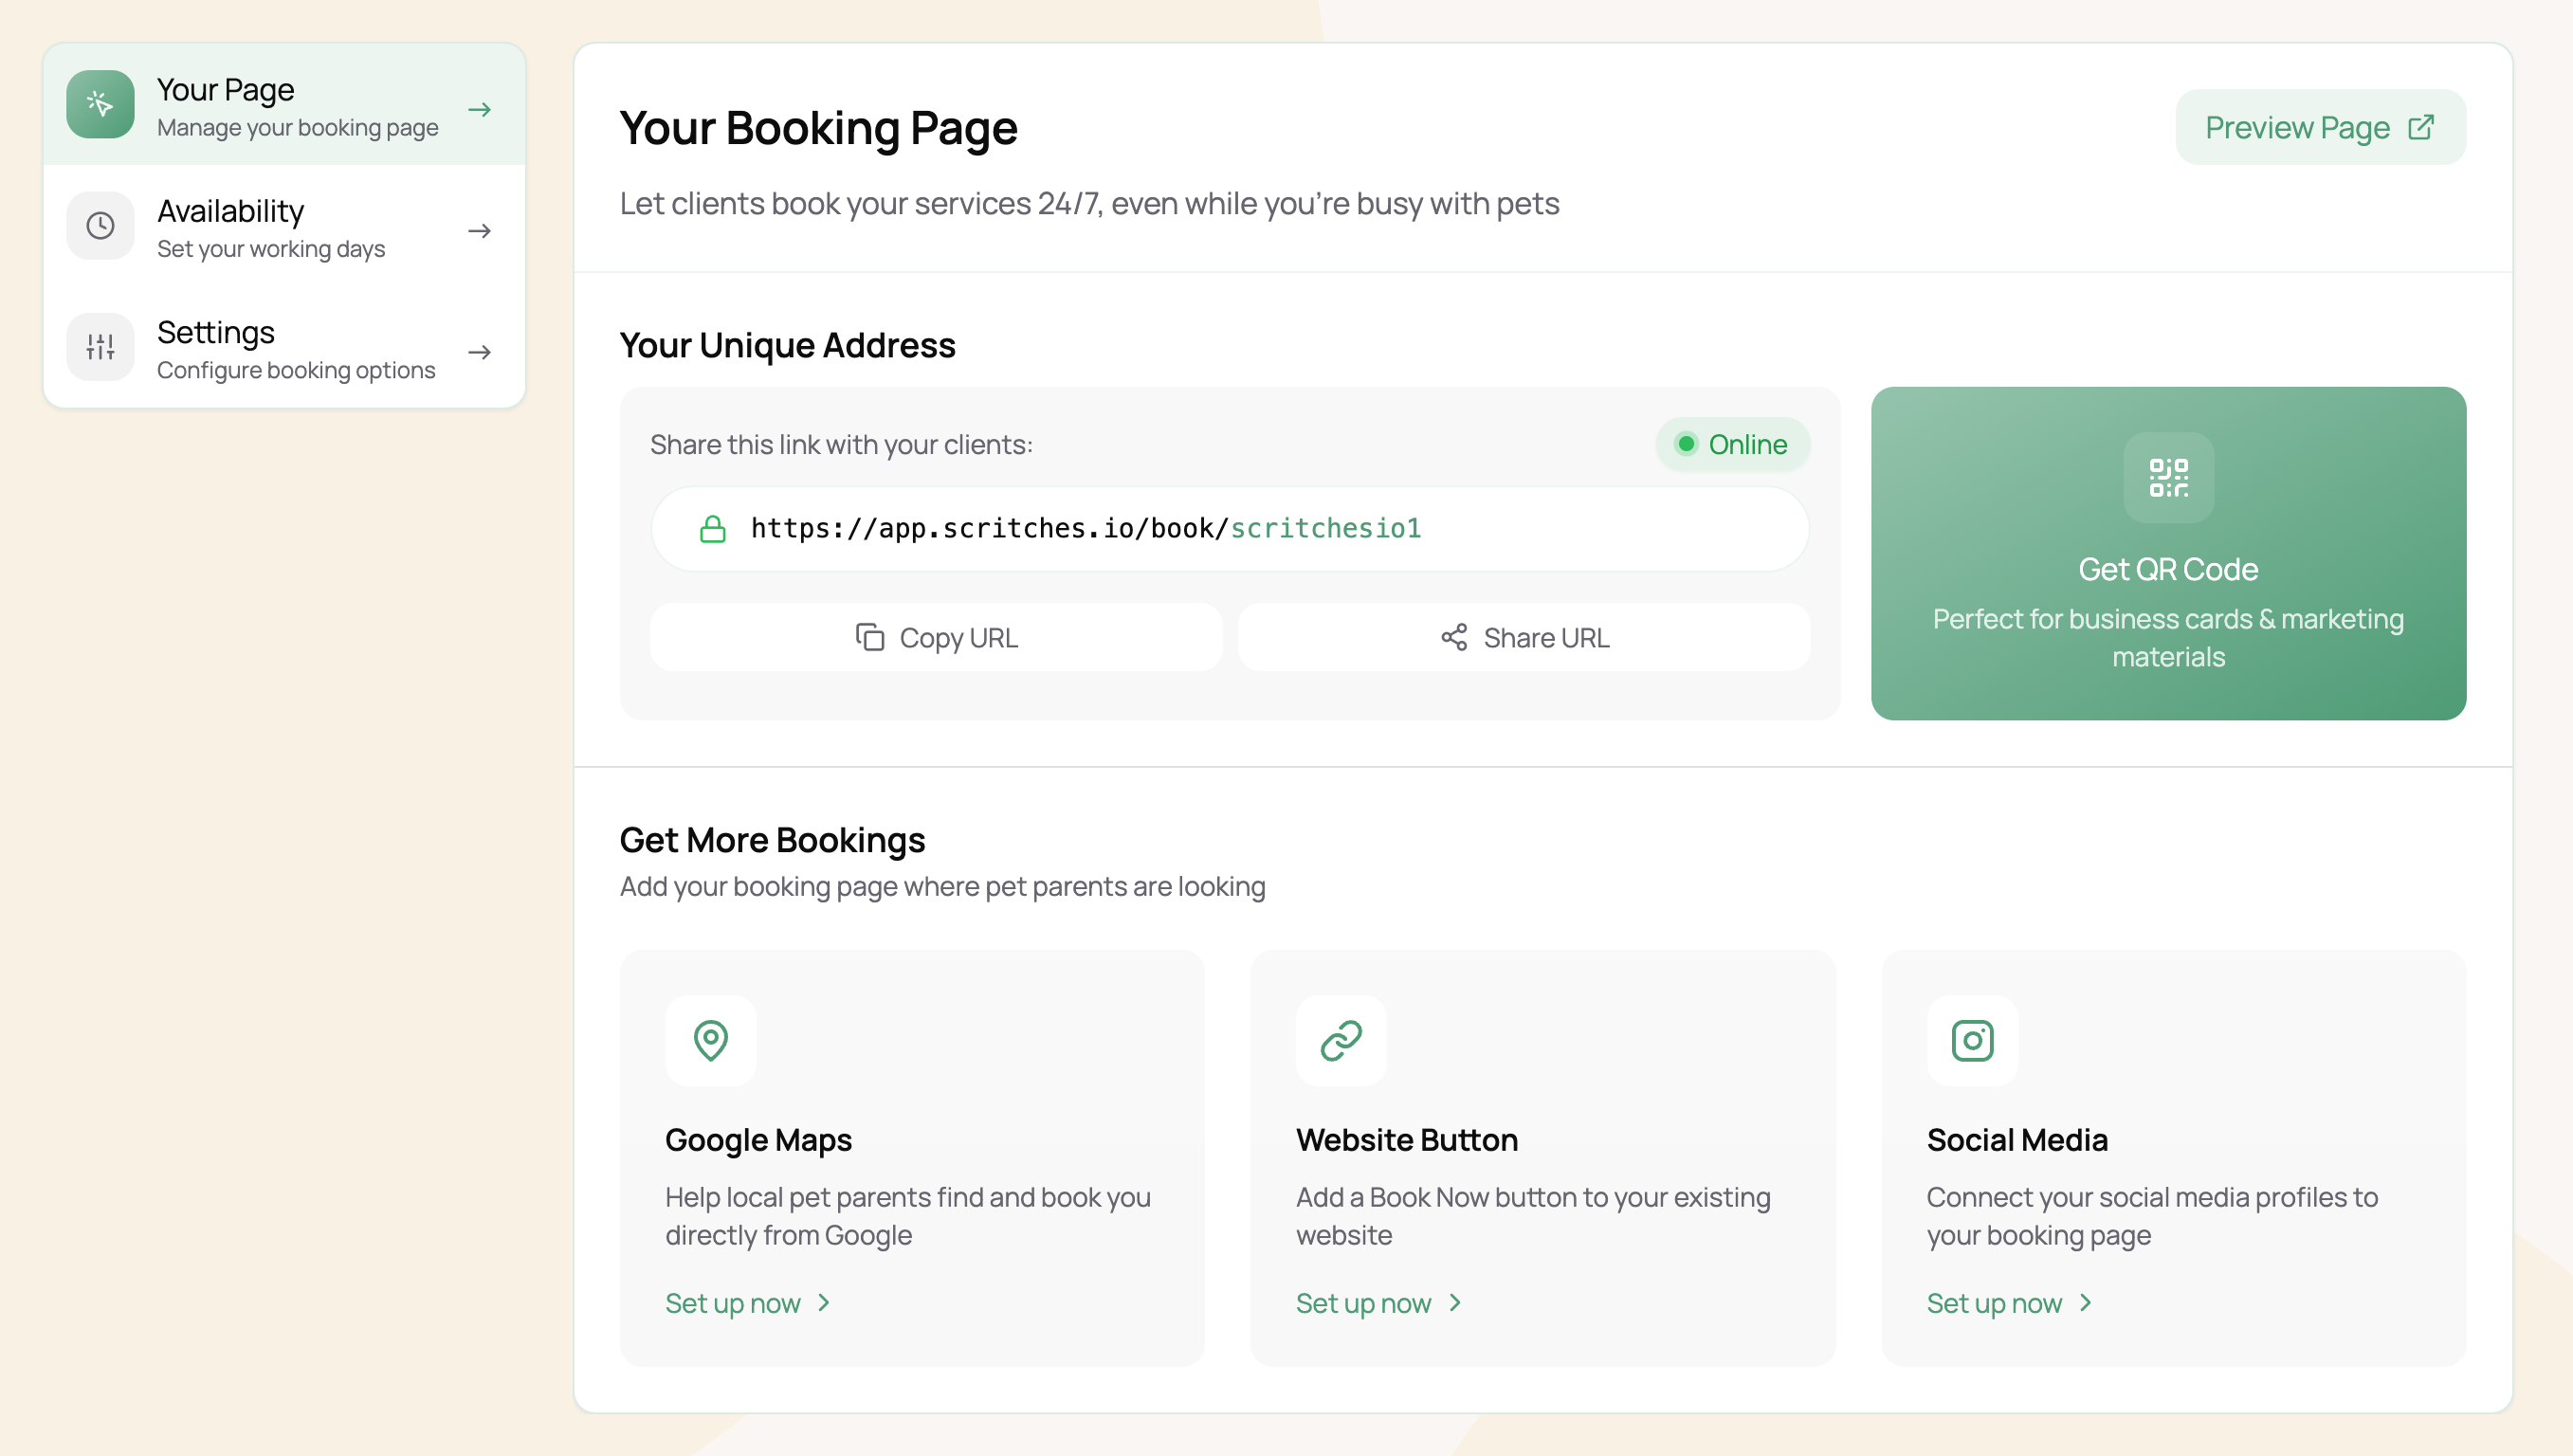Click the Share URL button

[x=1524, y=637]
